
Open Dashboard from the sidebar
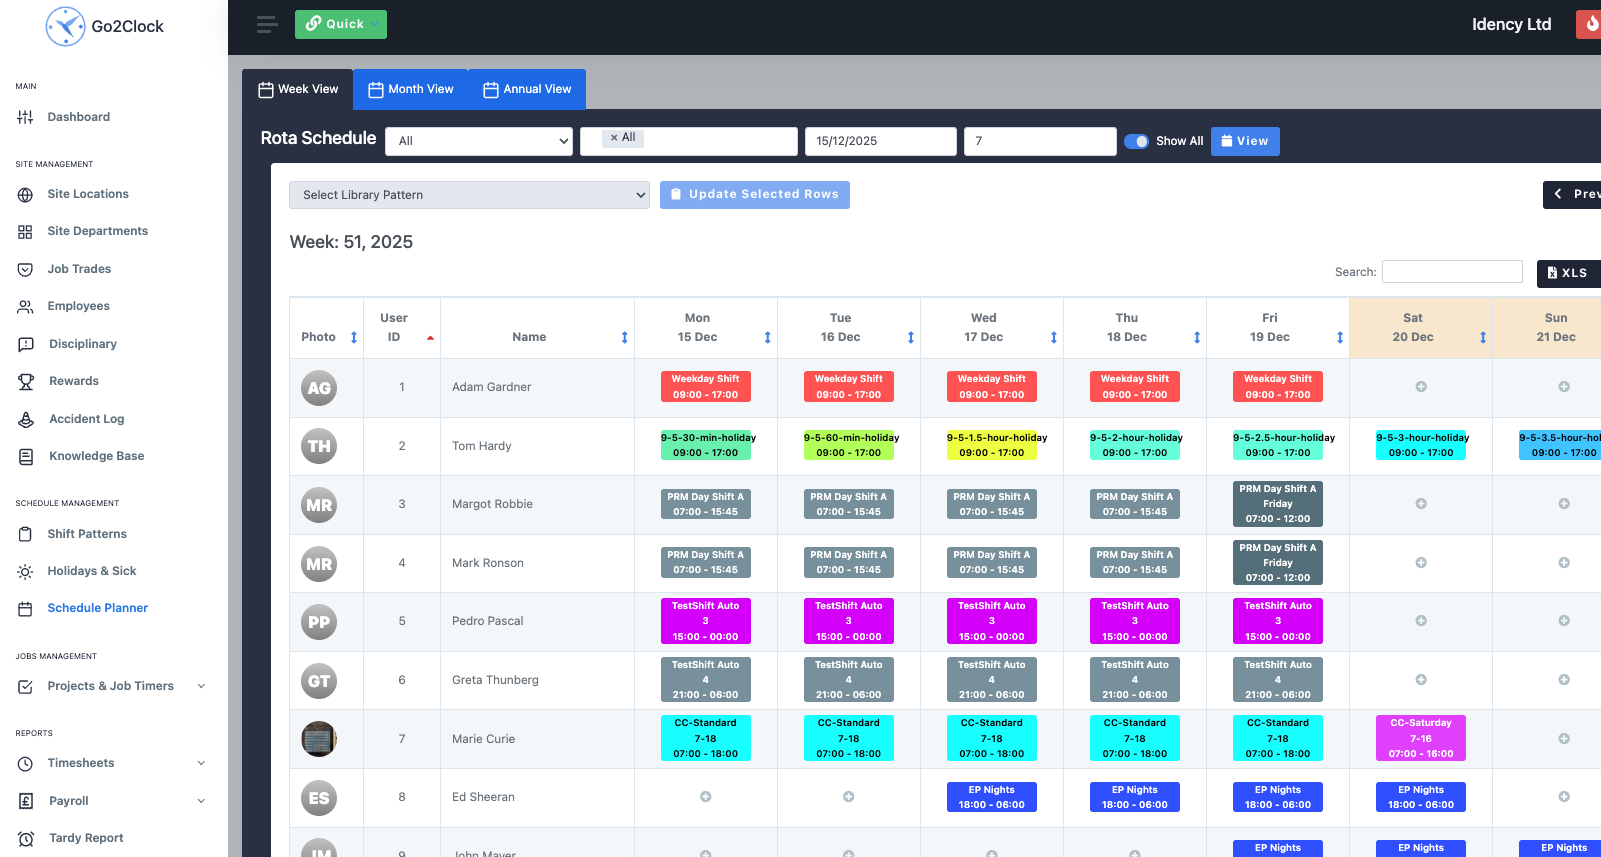78,117
